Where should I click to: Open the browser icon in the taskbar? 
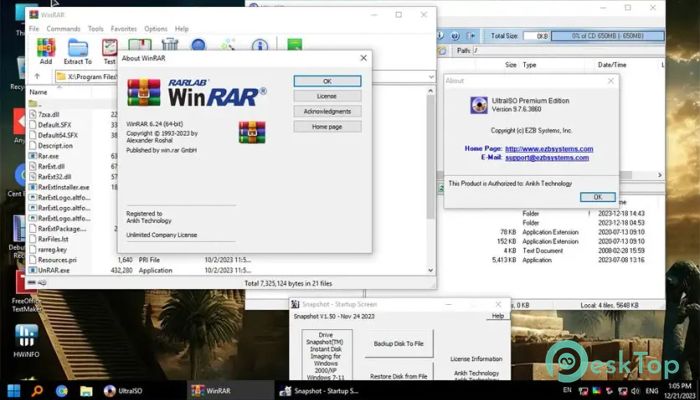[62, 391]
